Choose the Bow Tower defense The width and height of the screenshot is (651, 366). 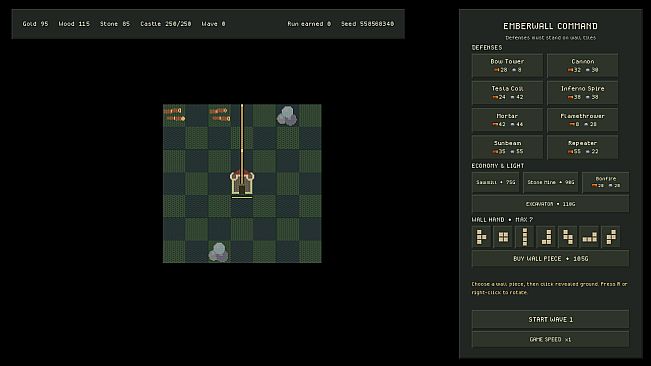[x=507, y=65]
